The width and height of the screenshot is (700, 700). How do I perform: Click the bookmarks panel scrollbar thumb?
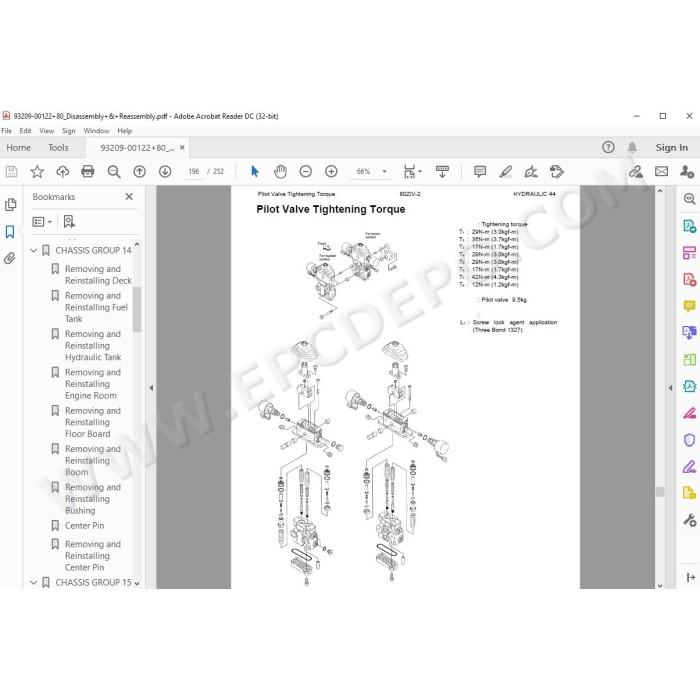pyautogui.click(x=137, y=309)
